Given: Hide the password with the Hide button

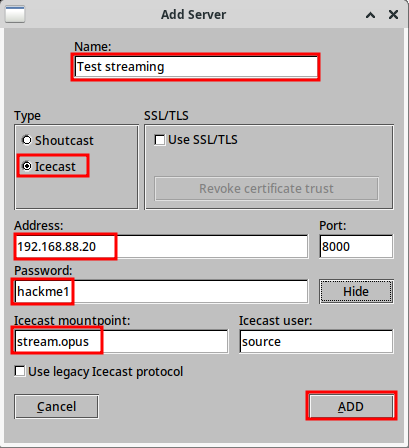Looking at the screenshot, I should click(356, 292).
